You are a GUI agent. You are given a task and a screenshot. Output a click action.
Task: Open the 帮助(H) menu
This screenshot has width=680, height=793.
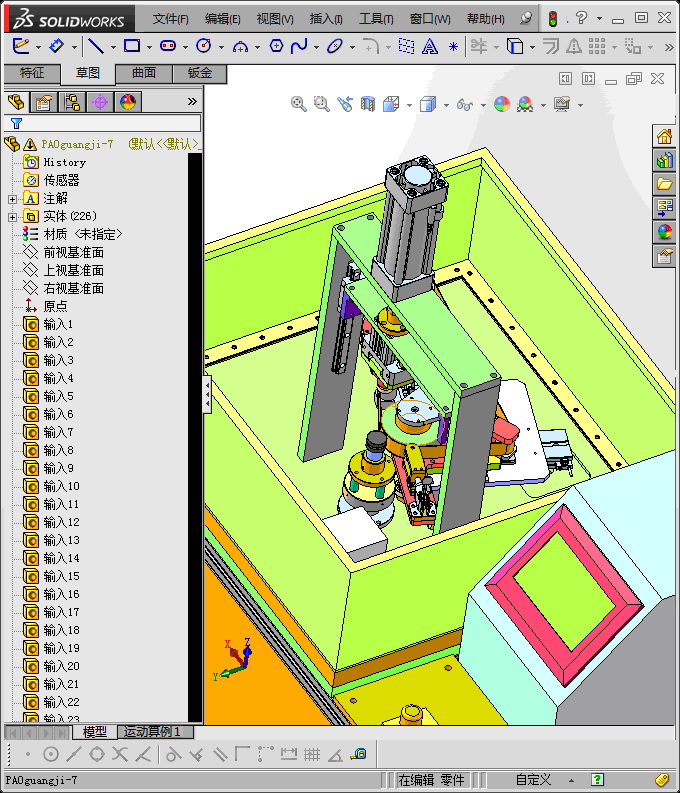tap(485, 19)
